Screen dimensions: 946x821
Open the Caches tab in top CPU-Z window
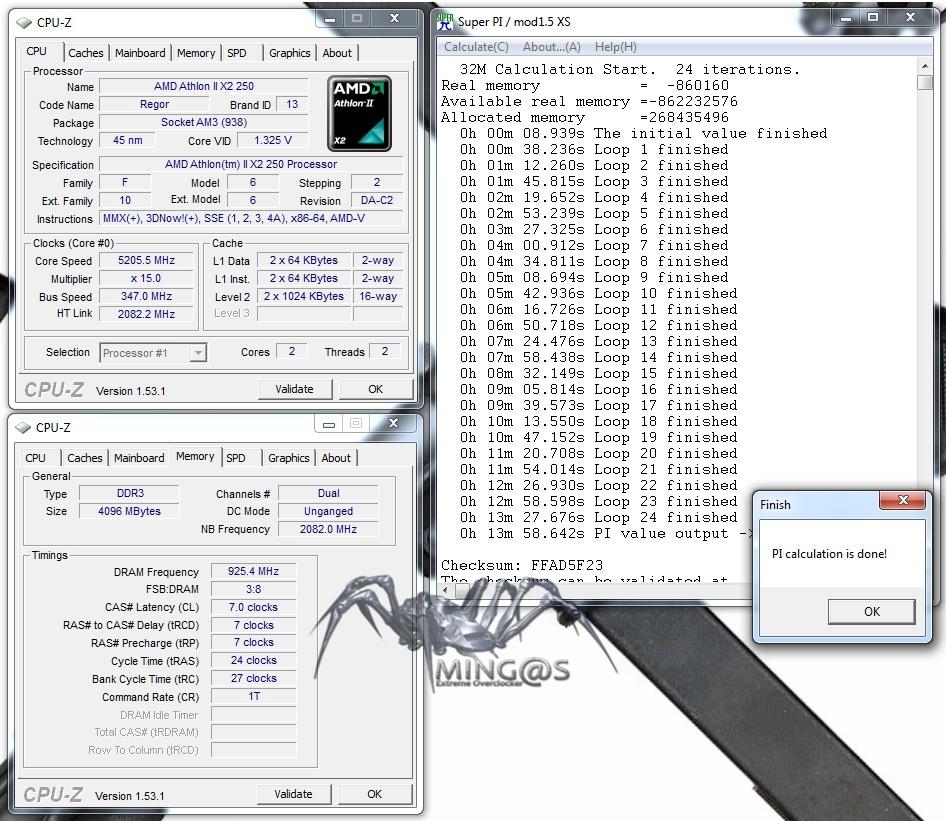point(86,53)
